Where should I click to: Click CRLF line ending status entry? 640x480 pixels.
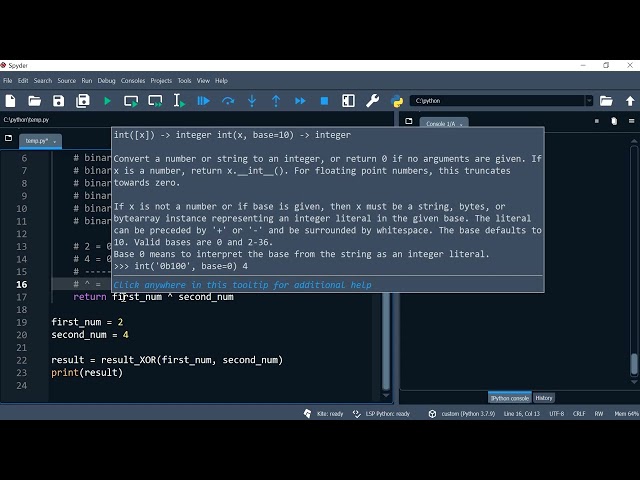pos(579,413)
